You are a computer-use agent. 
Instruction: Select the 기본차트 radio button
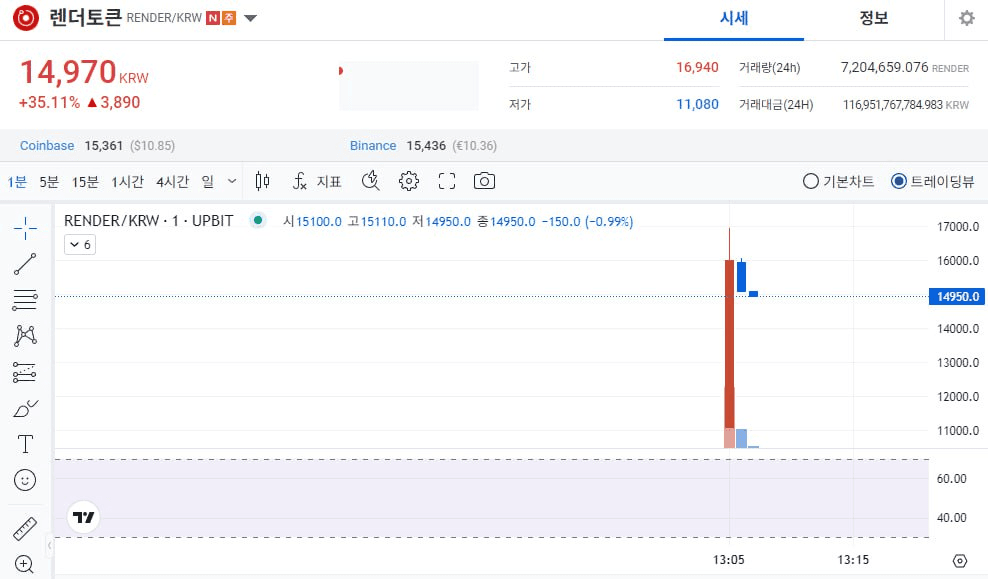pos(810,181)
